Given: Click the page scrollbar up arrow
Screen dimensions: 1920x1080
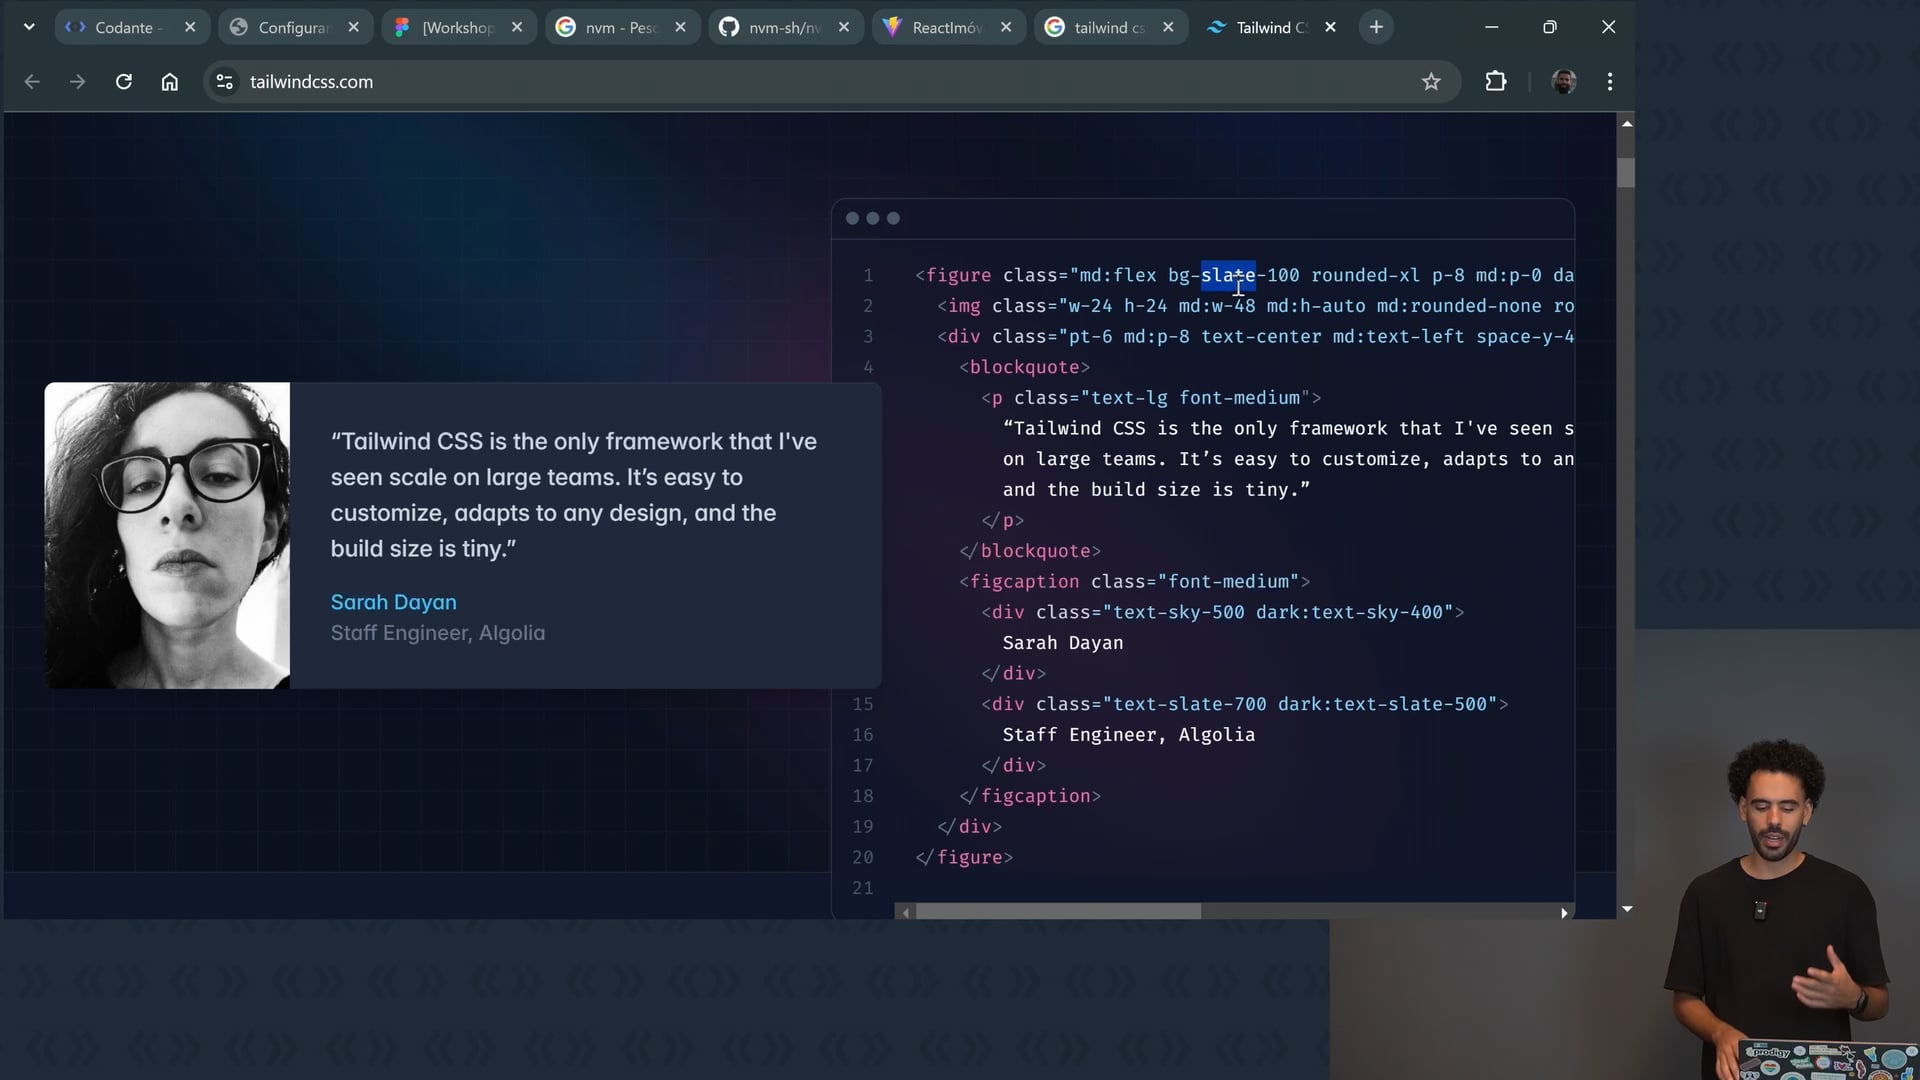Looking at the screenshot, I should pyautogui.click(x=1627, y=124).
